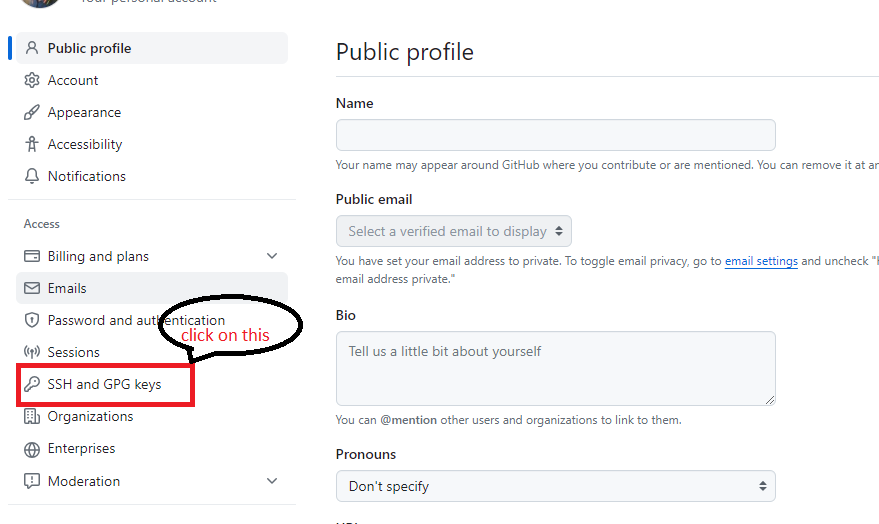The image size is (879, 524).
Task: Click the Bio textarea resize handle
Action: [770, 400]
